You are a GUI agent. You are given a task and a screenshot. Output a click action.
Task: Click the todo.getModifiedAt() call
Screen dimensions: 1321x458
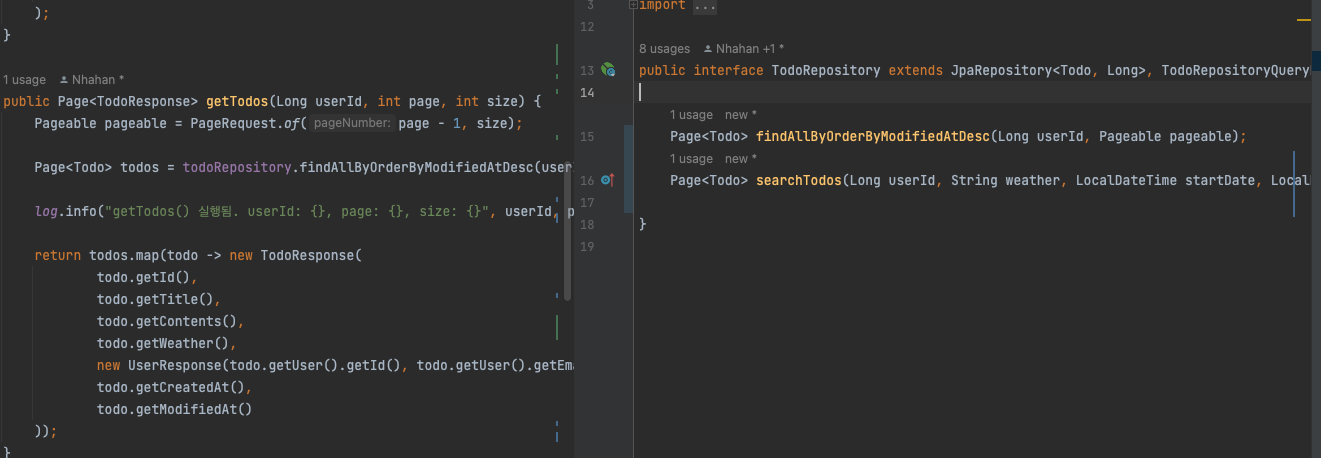pos(175,409)
